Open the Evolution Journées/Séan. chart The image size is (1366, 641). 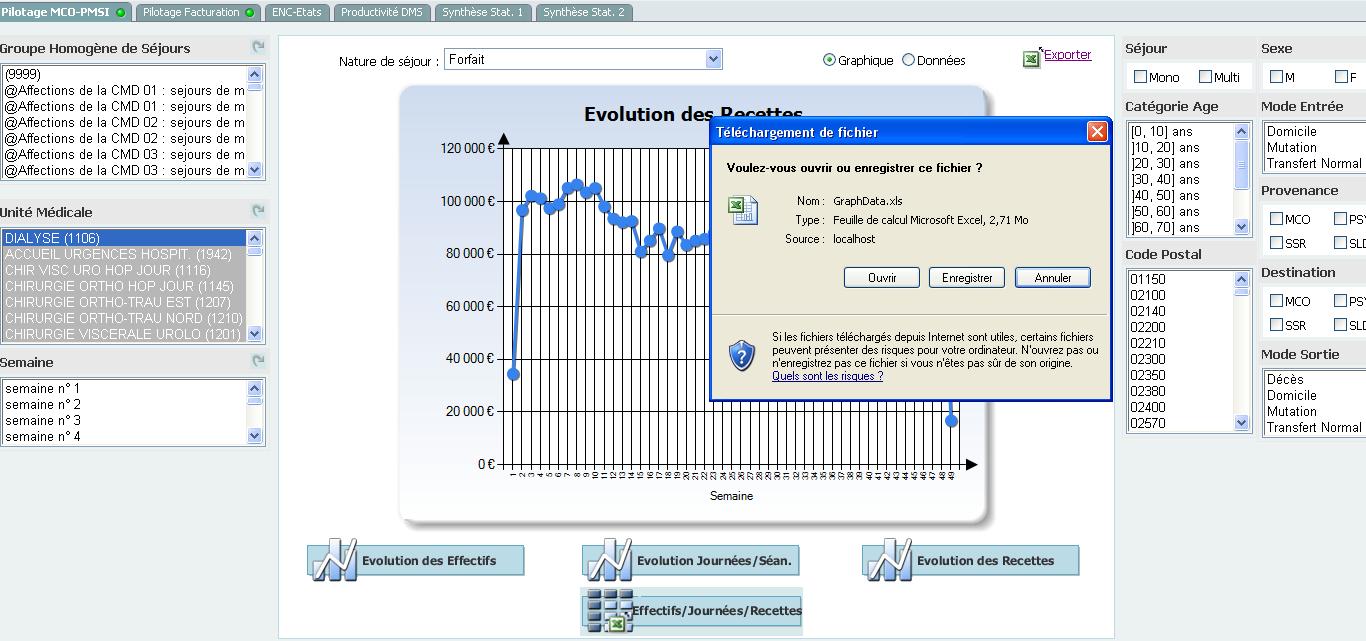pyautogui.click(x=609, y=560)
